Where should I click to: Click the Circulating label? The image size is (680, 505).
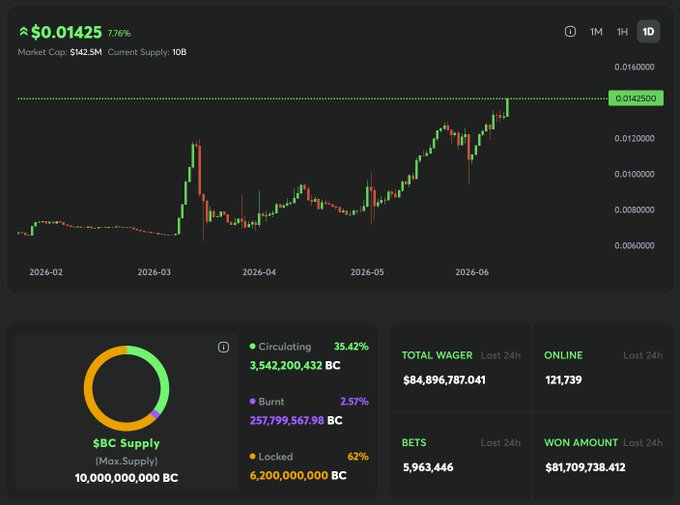tap(284, 347)
